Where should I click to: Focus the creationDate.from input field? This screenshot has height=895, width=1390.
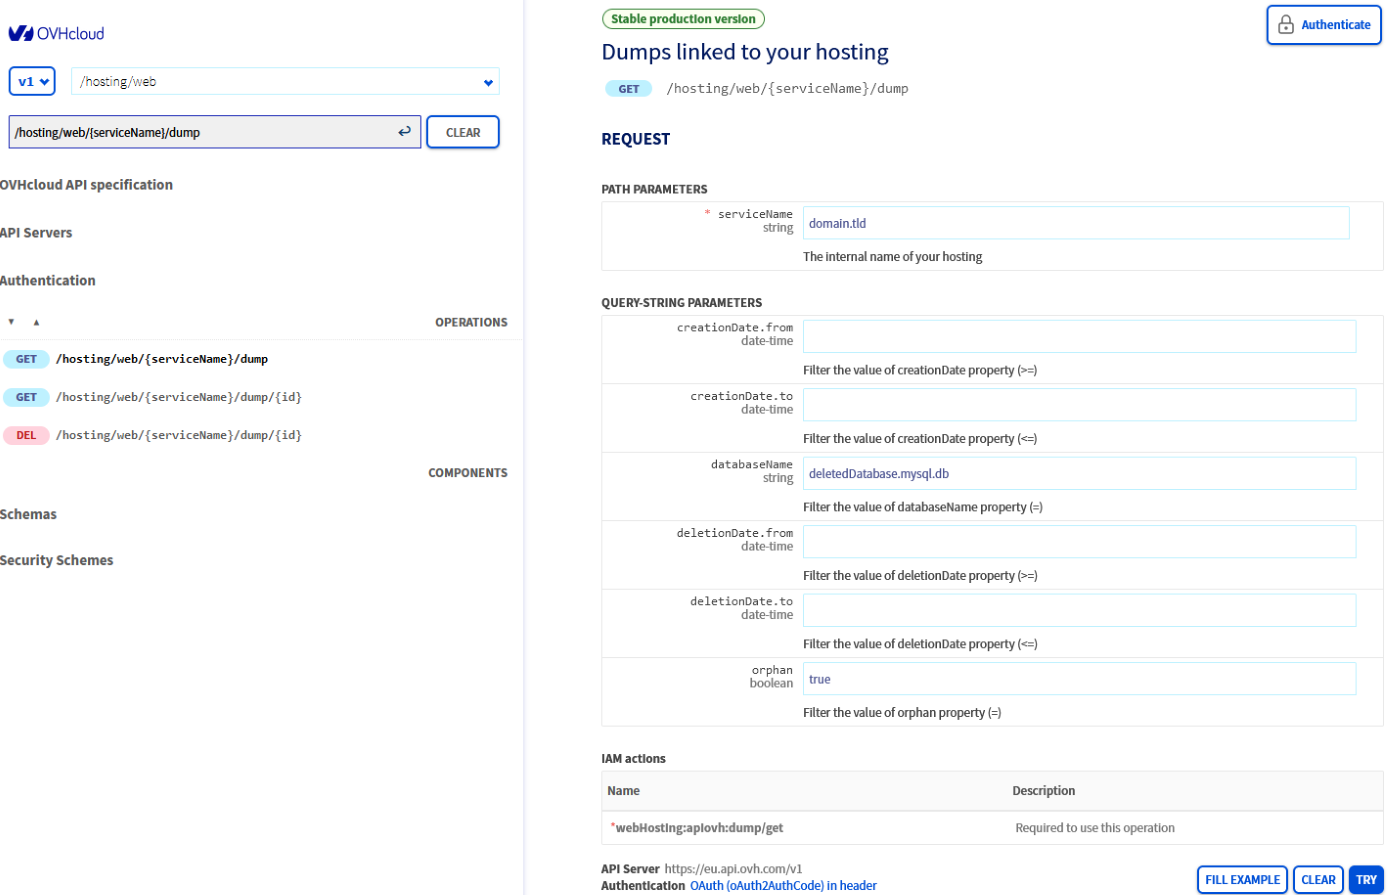1078,337
